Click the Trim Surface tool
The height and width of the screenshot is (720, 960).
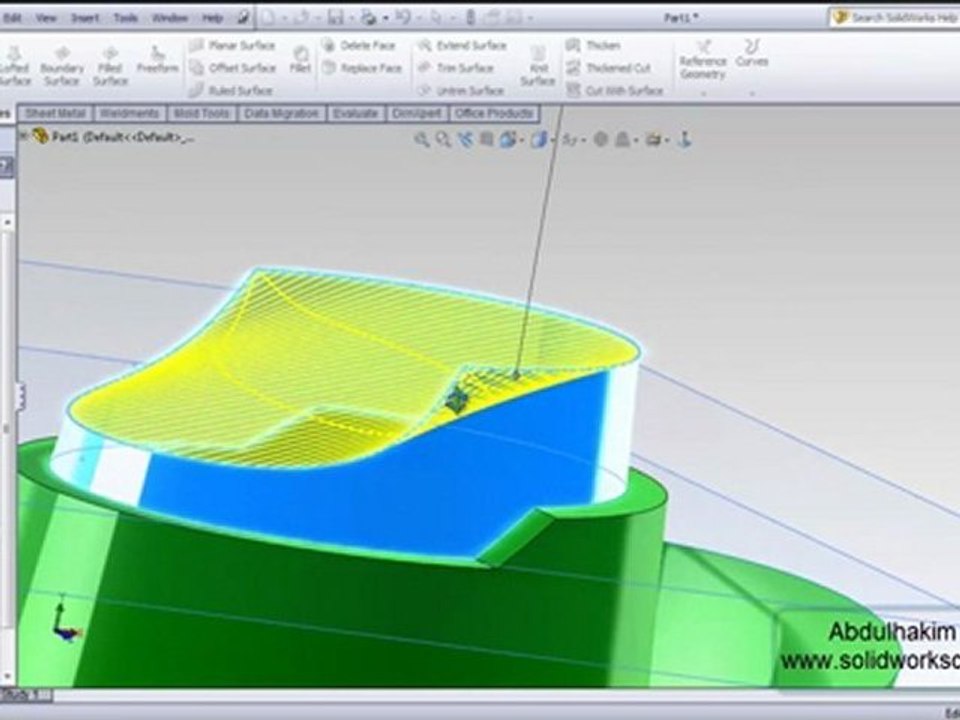pyautogui.click(x=456, y=68)
